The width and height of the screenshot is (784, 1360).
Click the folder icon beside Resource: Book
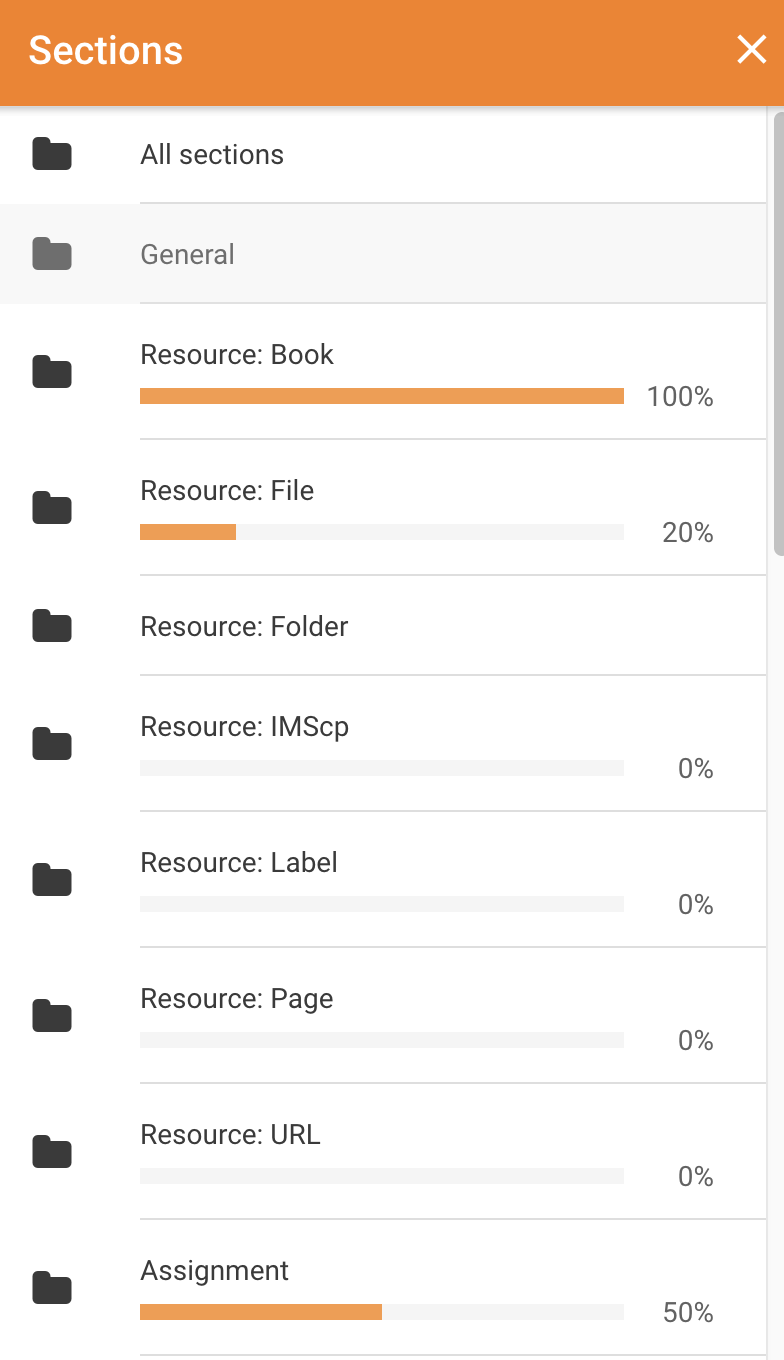point(52,372)
